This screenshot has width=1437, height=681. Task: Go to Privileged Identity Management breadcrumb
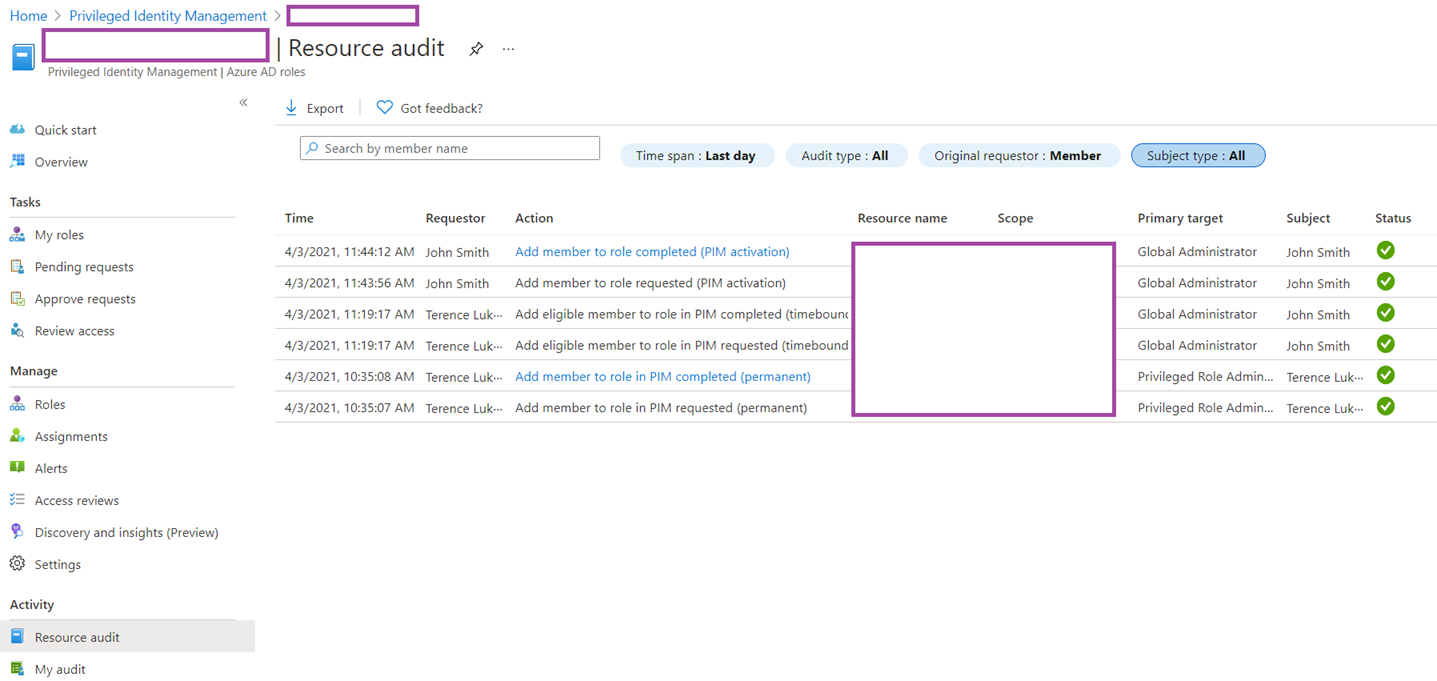tap(168, 16)
